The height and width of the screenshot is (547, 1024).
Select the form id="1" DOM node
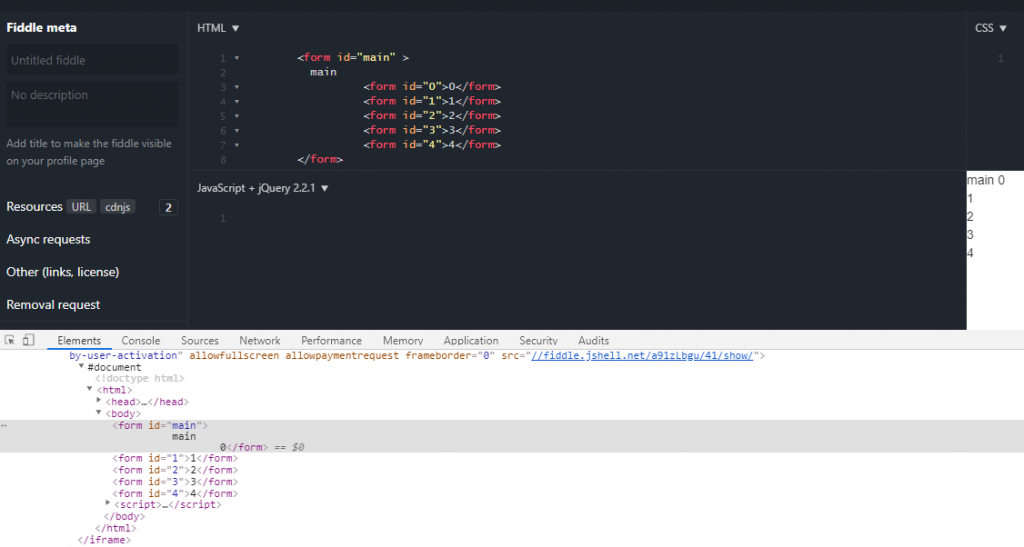[175, 458]
